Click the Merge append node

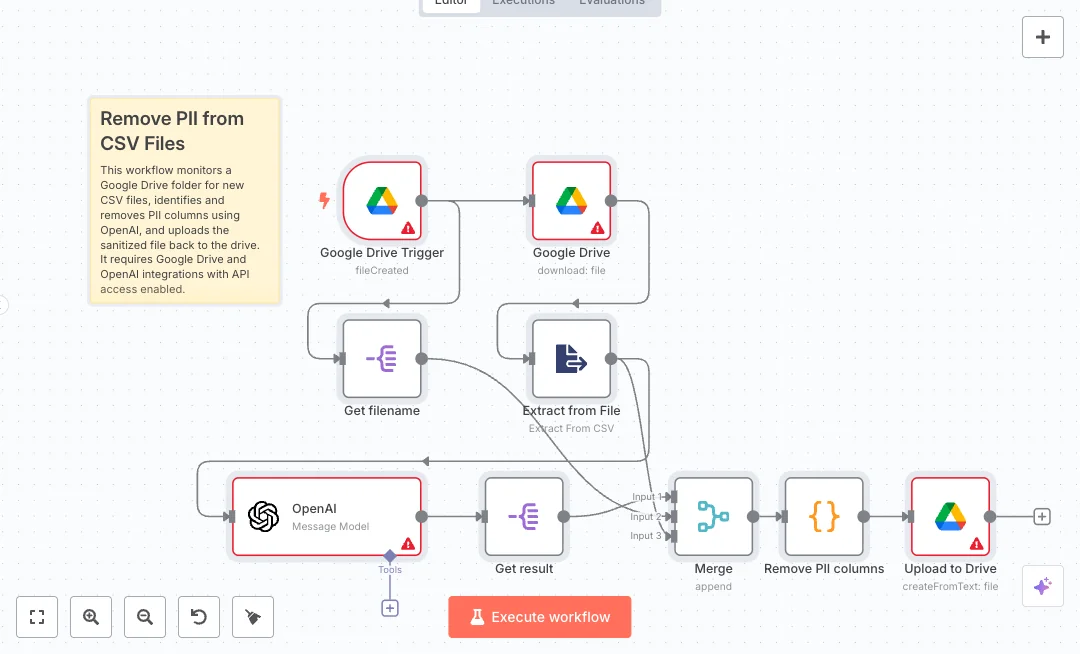713,516
